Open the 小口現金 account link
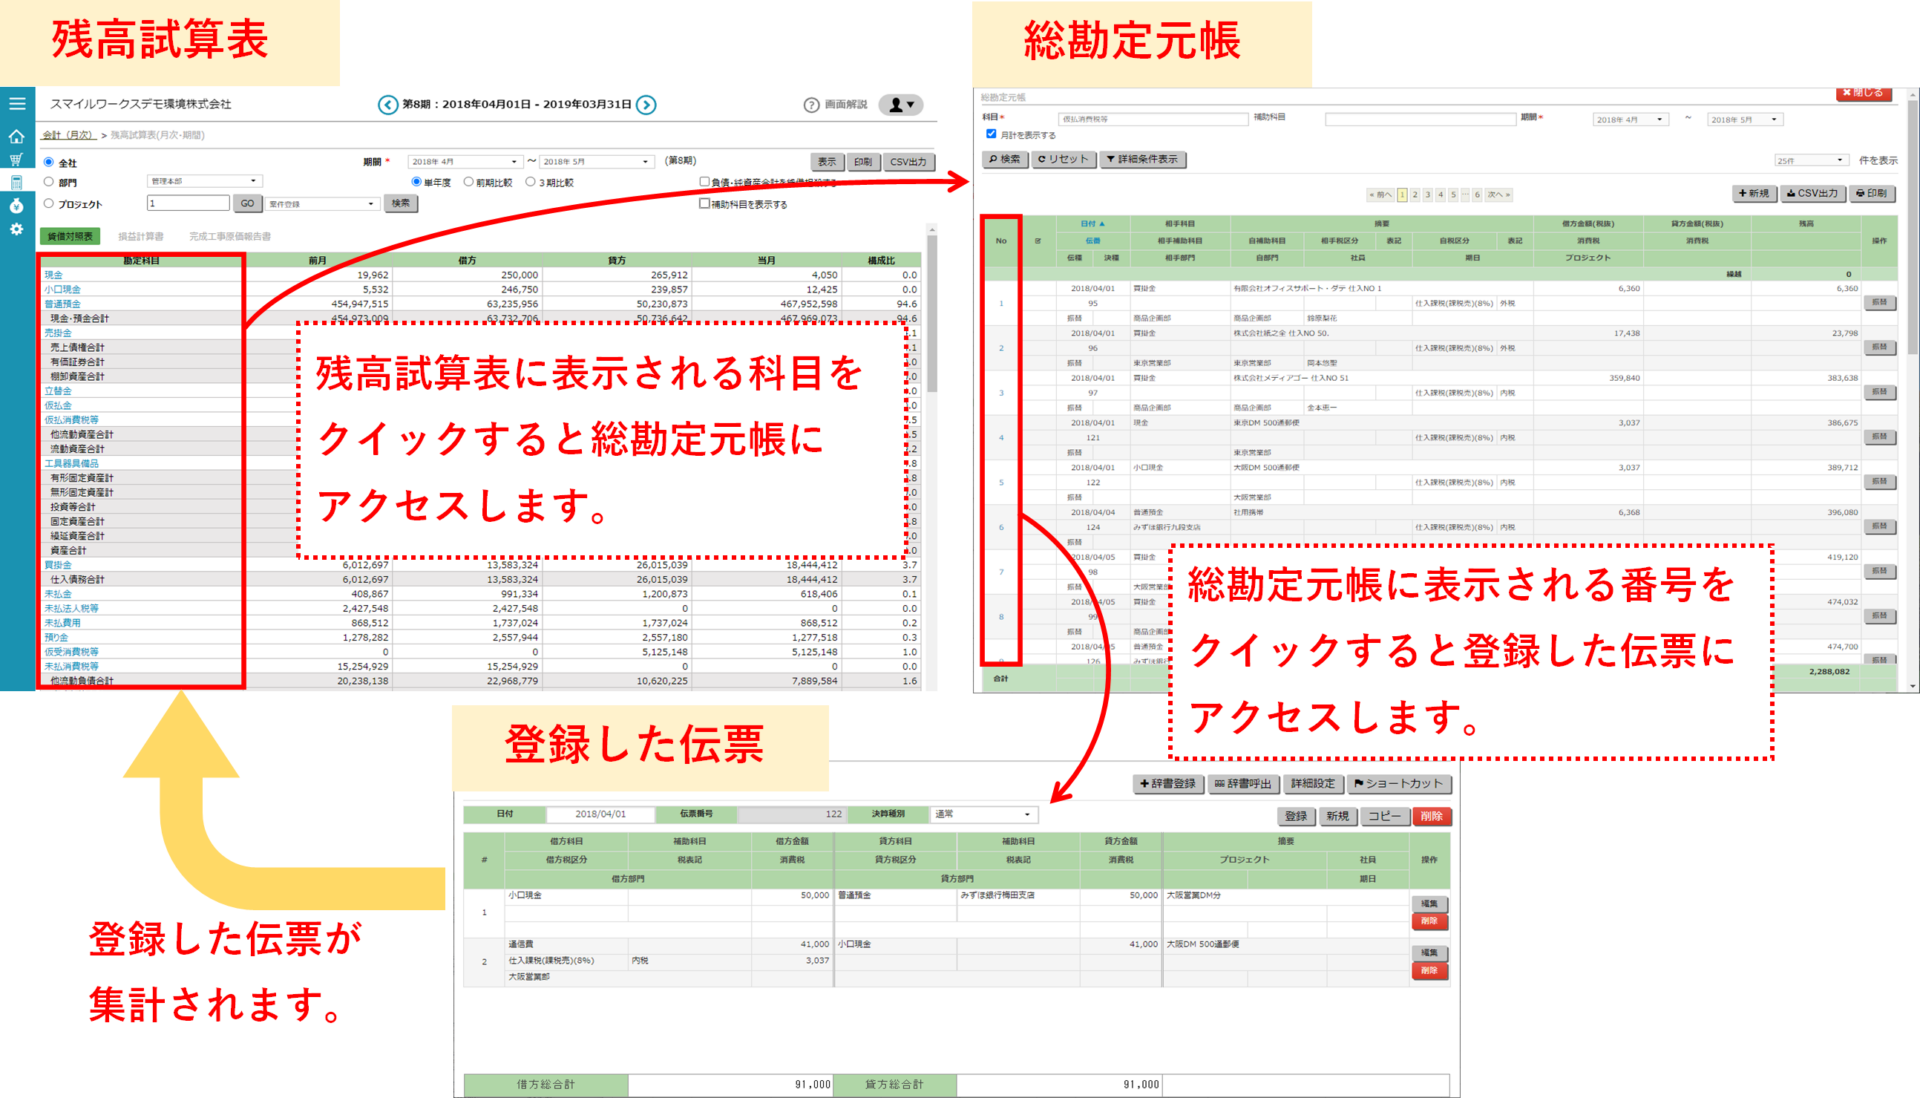This screenshot has height=1098, width=1920. pyautogui.click(x=62, y=289)
